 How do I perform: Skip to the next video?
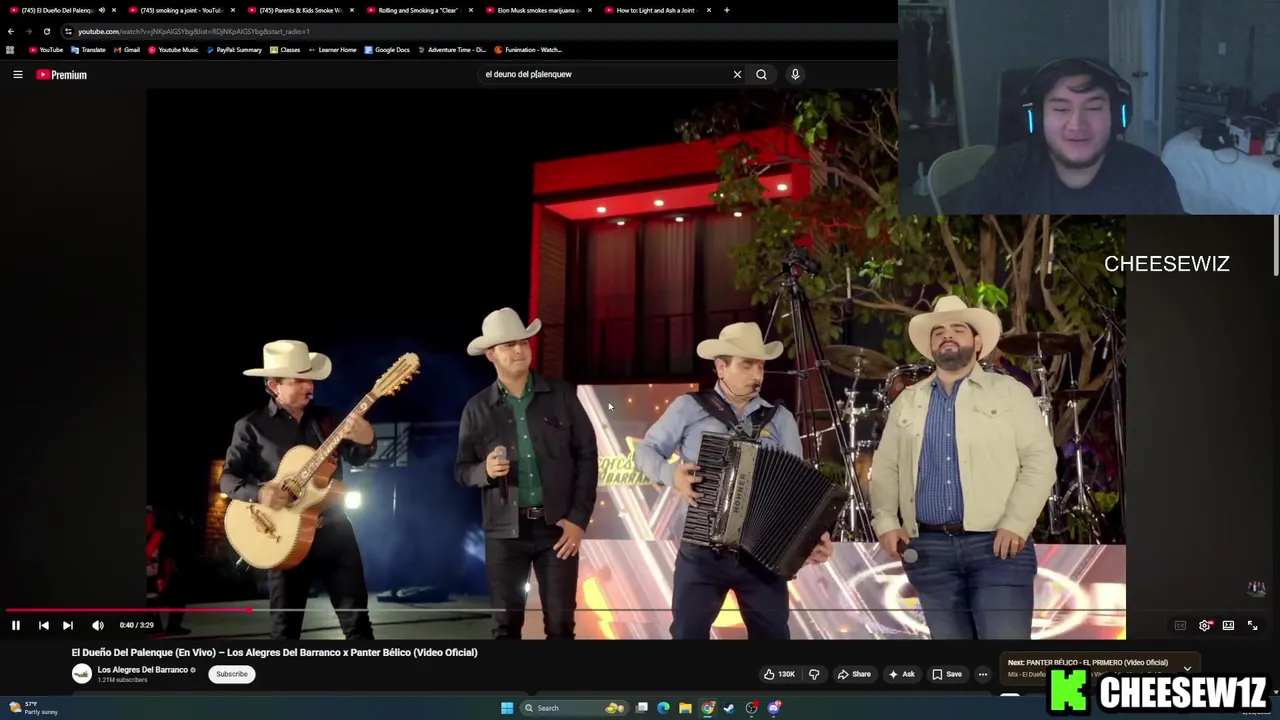[x=68, y=625]
